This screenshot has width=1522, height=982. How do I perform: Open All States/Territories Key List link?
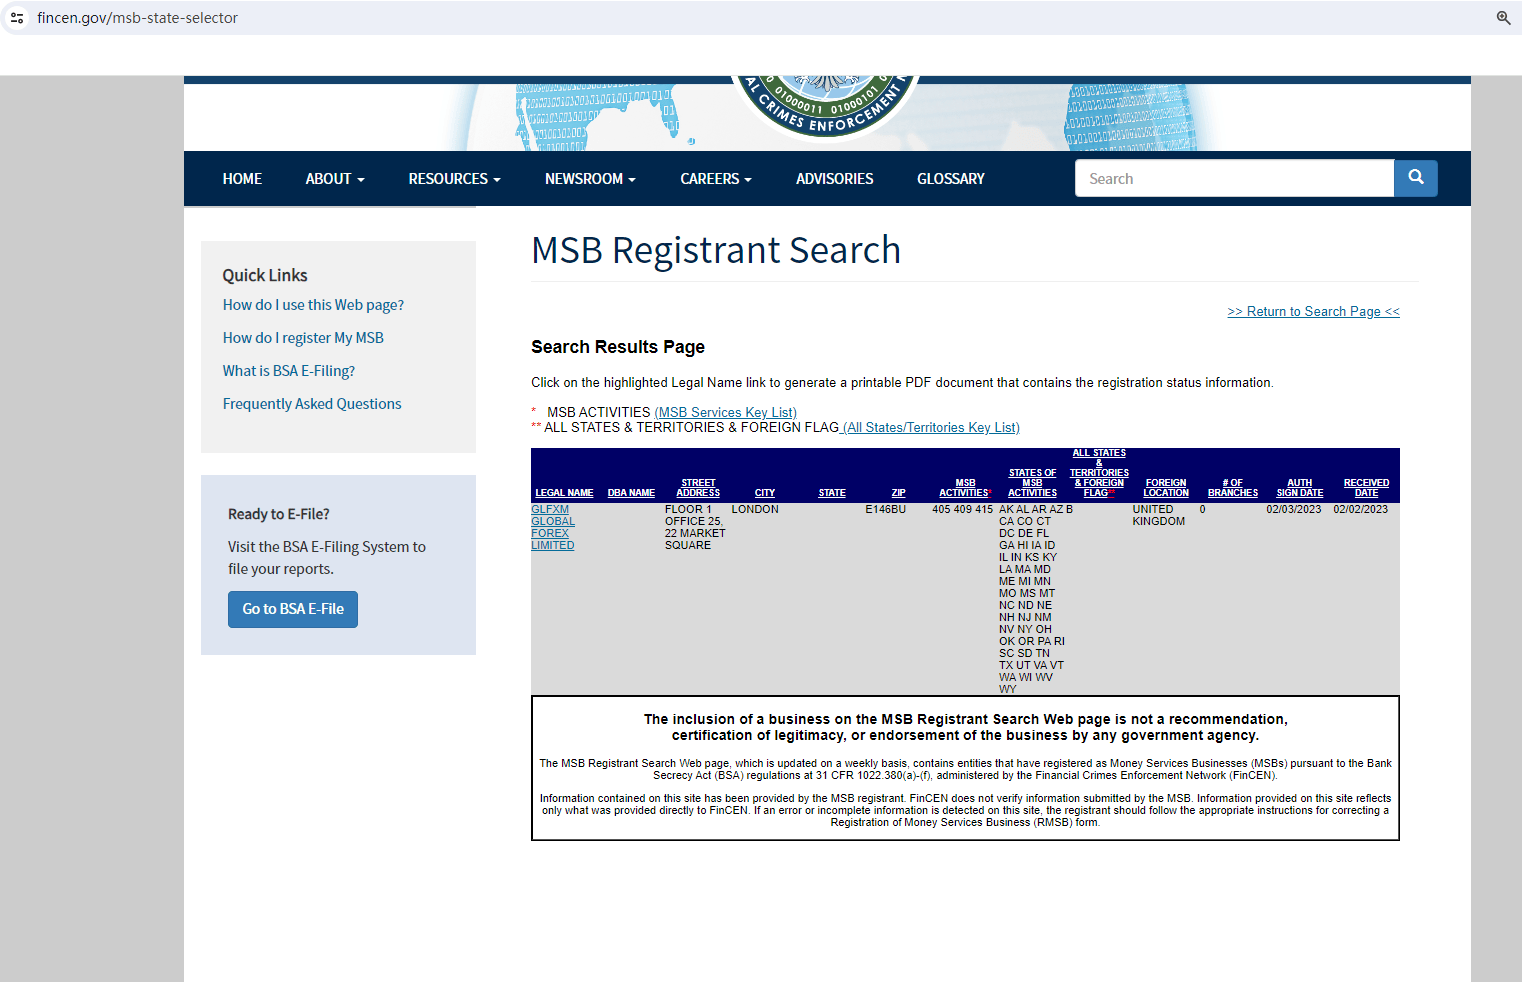click(x=931, y=427)
